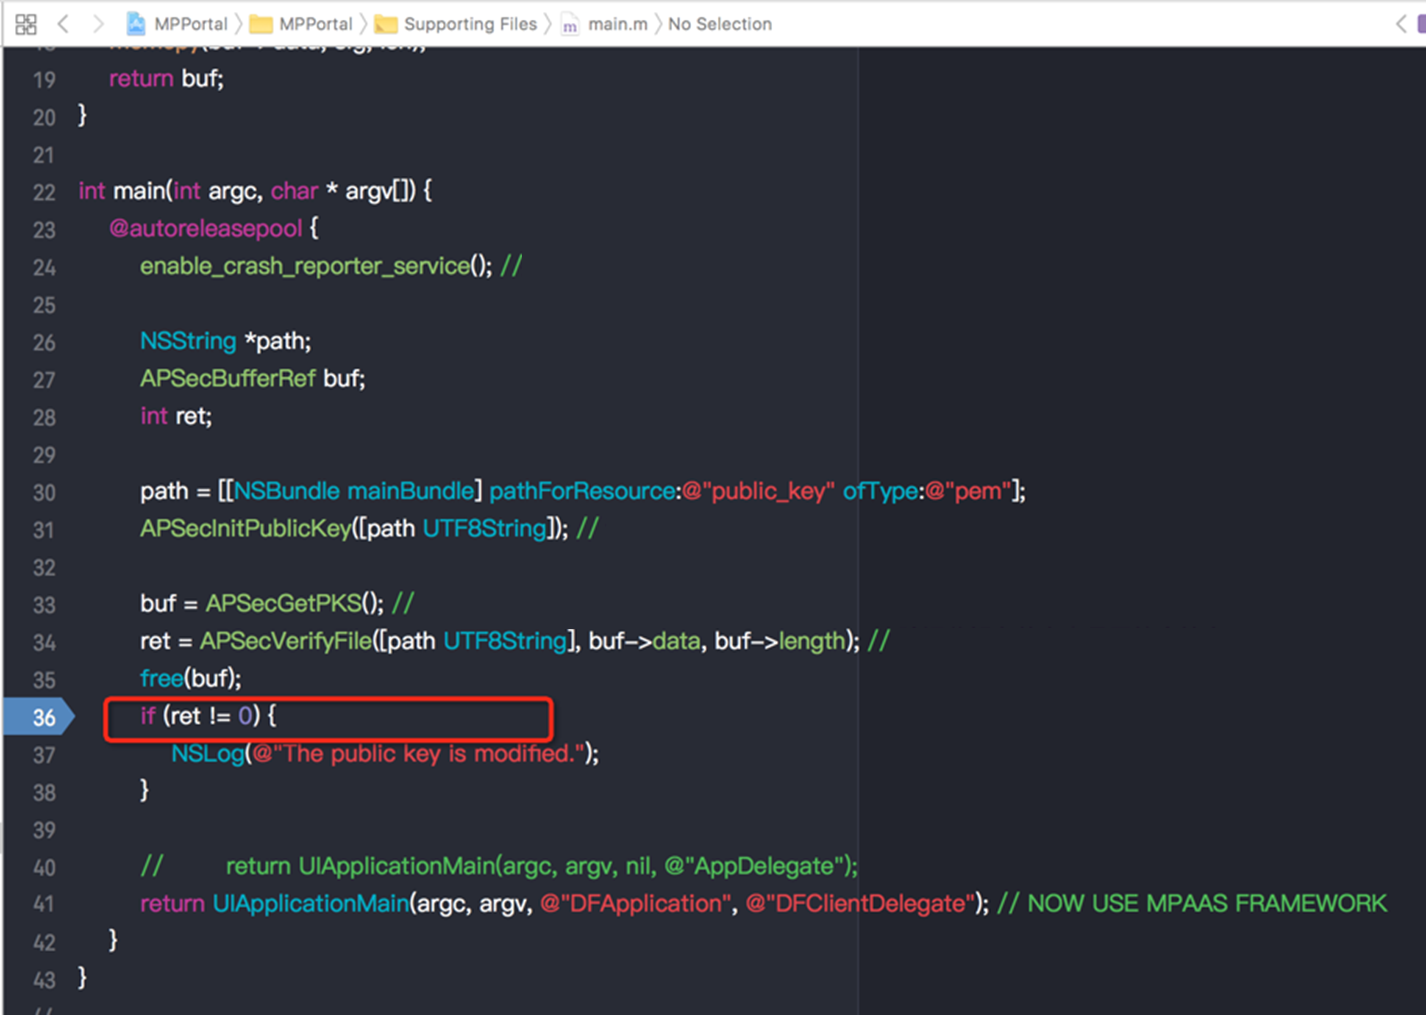
Task: Go forward to next file
Action: (x=97, y=24)
